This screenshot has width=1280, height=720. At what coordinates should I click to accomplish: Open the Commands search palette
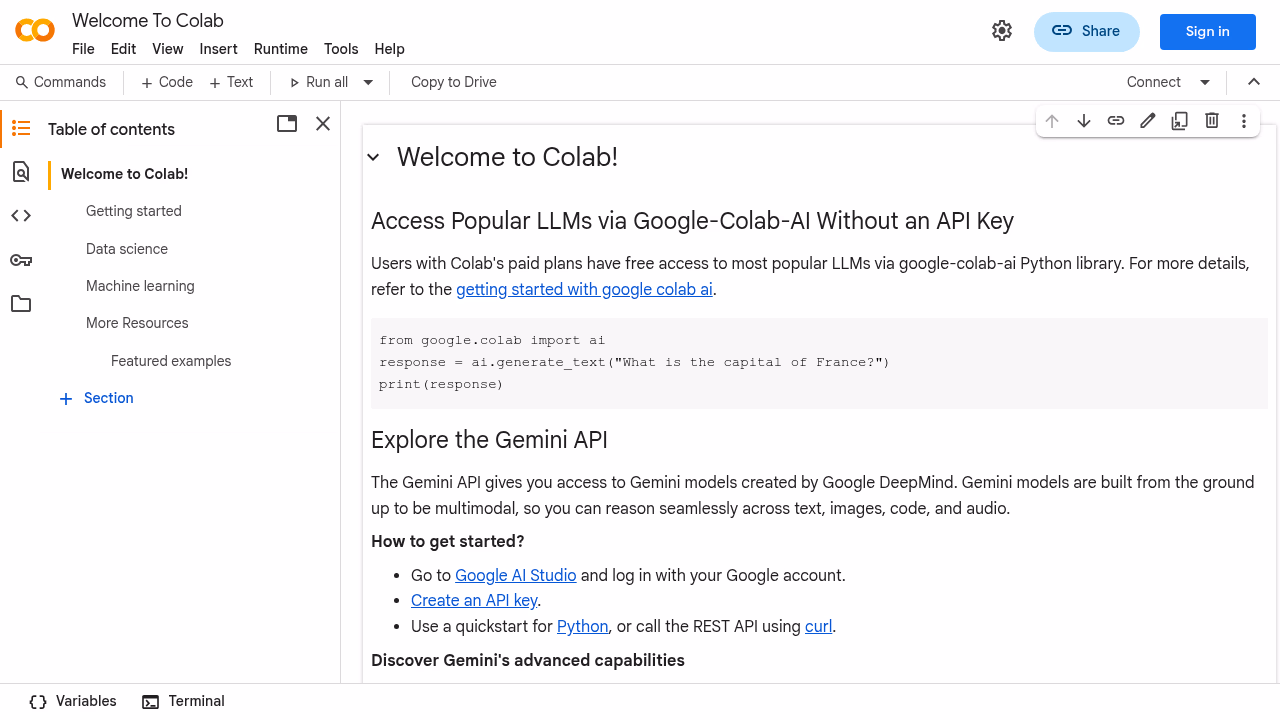[x=60, y=82]
